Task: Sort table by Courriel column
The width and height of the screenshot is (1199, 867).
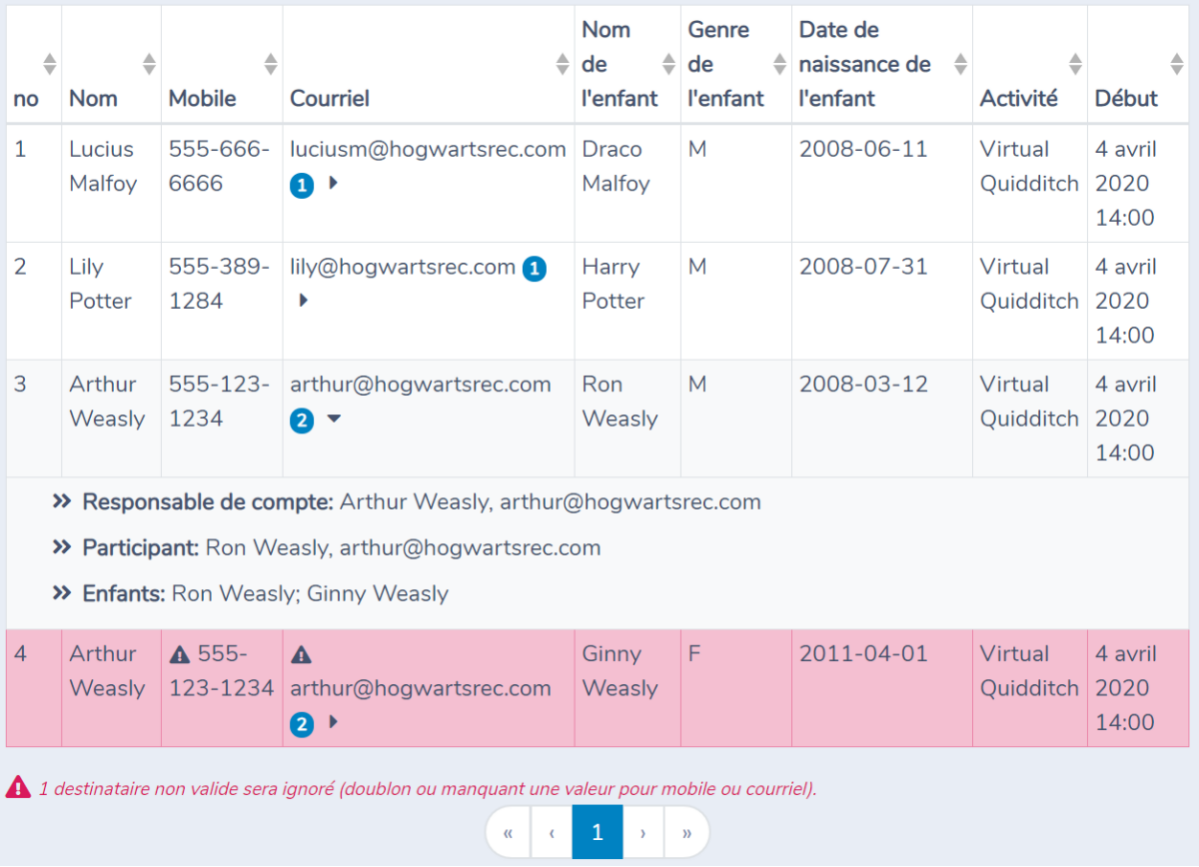Action: click(x=562, y=64)
